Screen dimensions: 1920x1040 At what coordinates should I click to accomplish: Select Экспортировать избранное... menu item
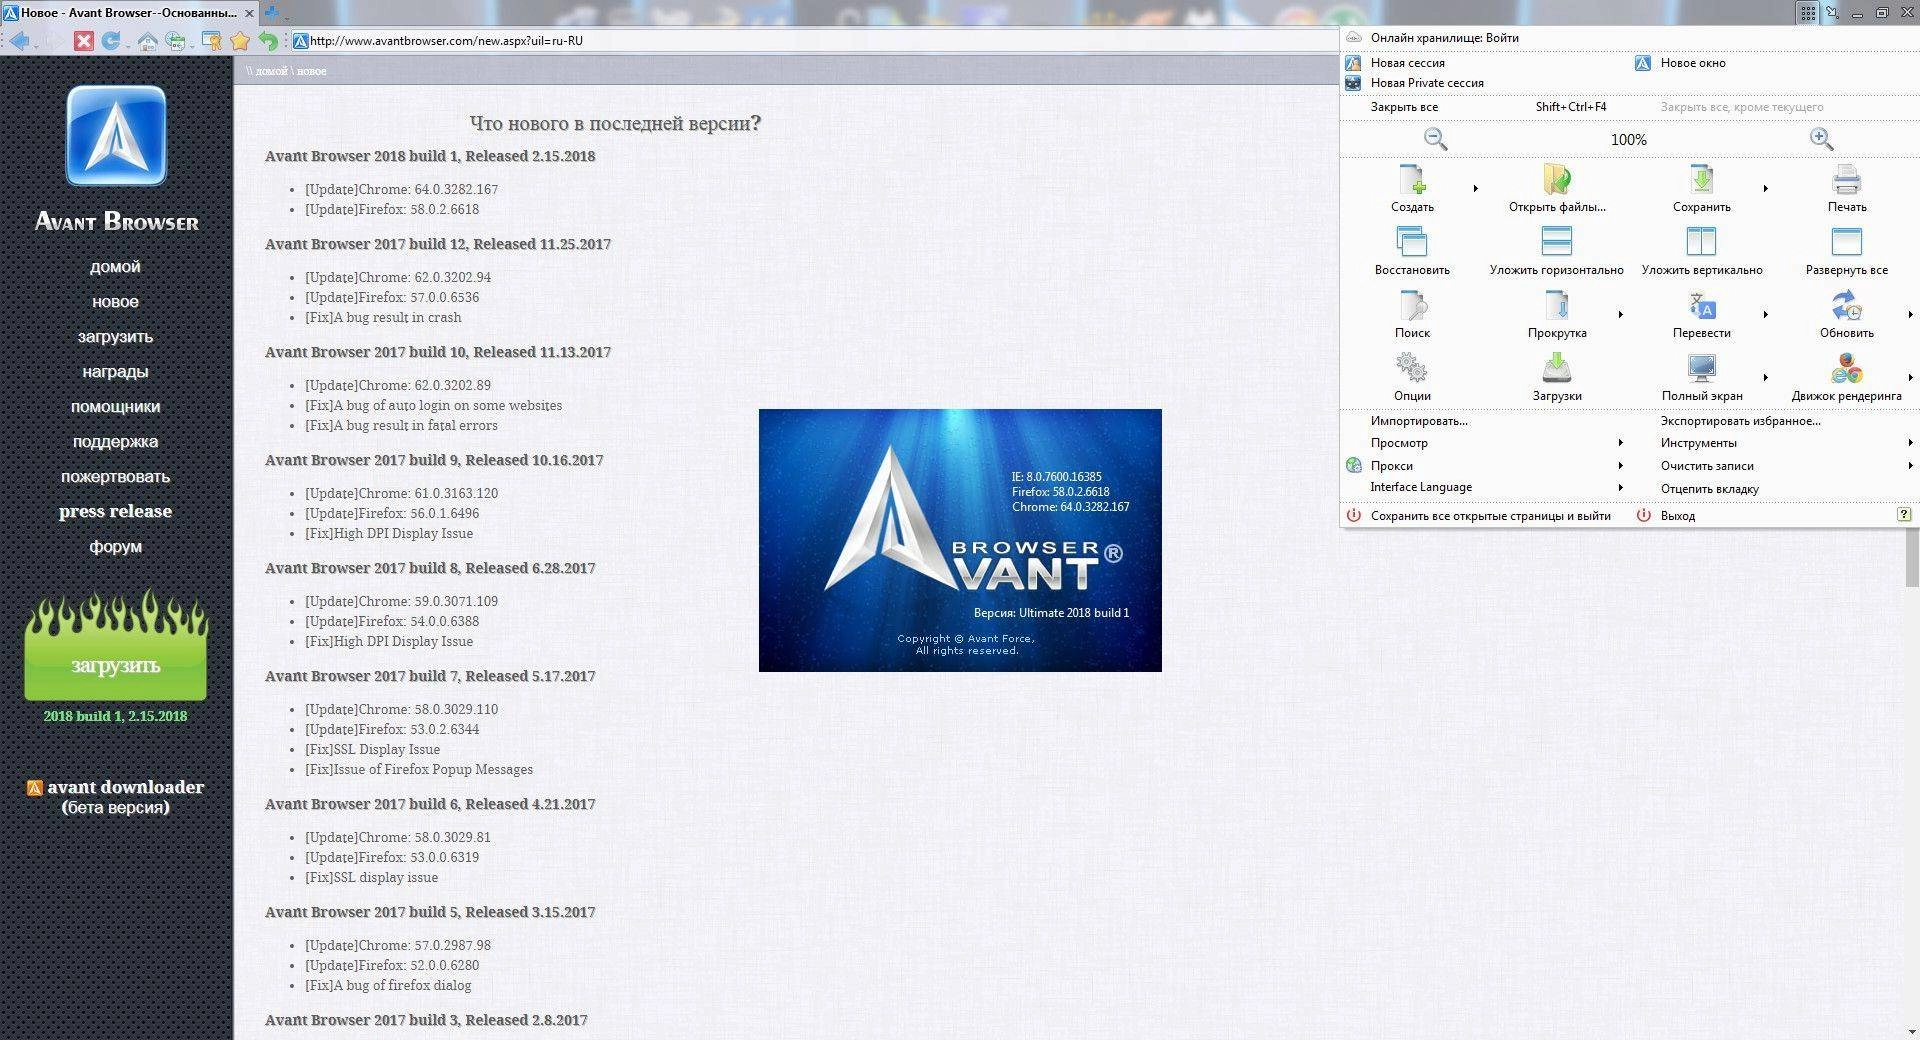click(x=1740, y=421)
